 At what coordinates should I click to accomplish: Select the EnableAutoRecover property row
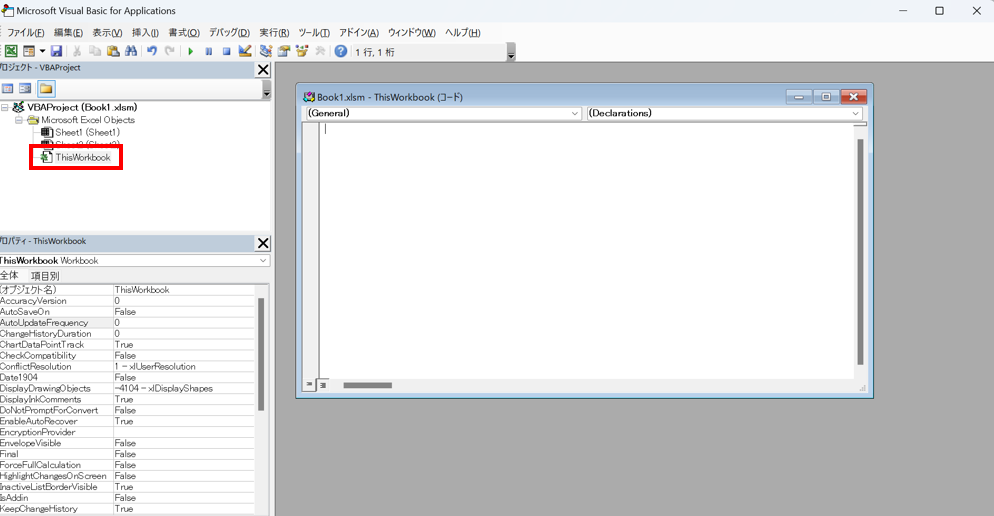click(x=127, y=421)
